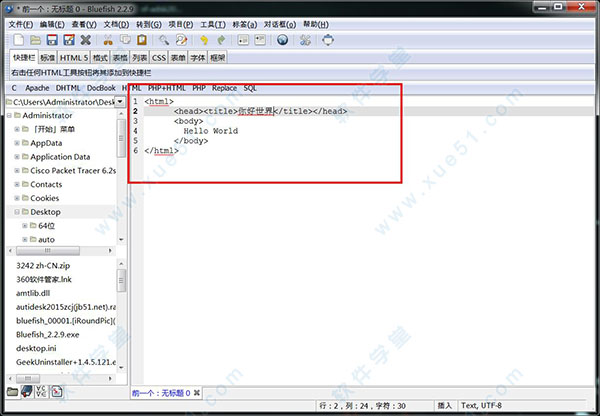Image resolution: width=600 pixels, height=416 pixels.
Task: Collapse the Desktop folder node
Action: click(x=17, y=212)
